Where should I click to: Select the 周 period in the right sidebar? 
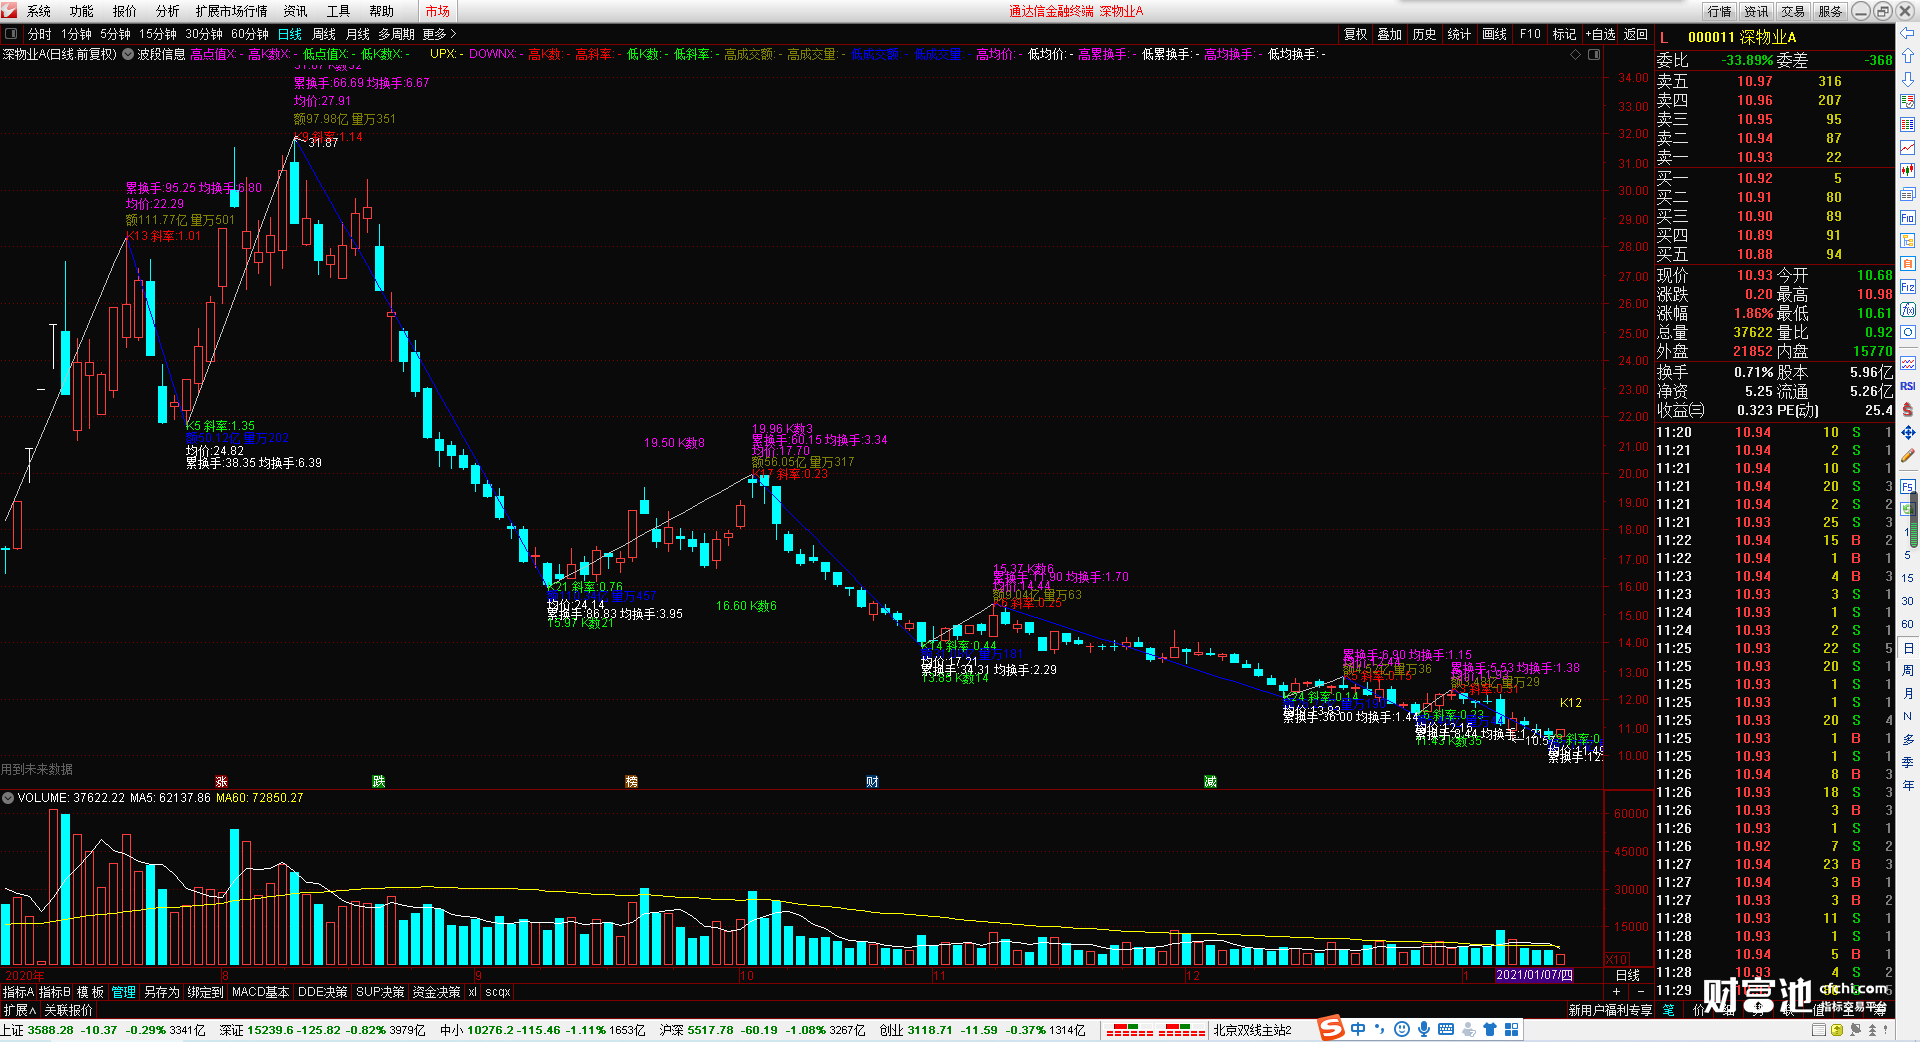pyautogui.click(x=1907, y=671)
